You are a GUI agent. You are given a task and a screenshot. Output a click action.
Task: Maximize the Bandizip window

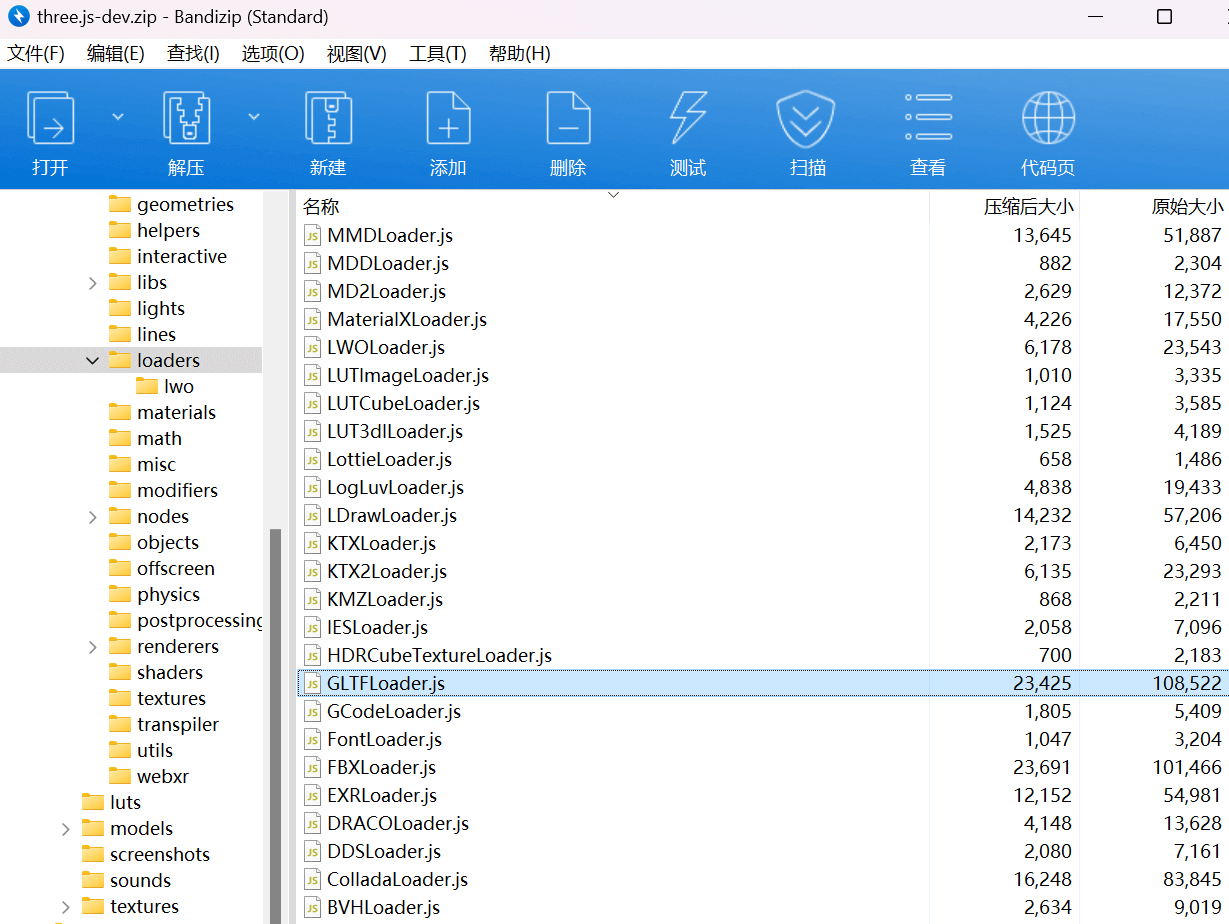(1164, 17)
